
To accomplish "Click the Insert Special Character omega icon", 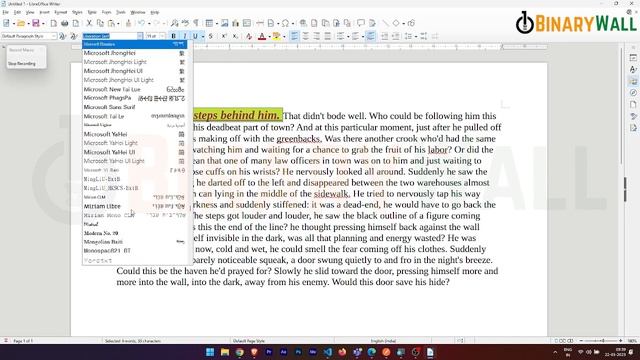I will tap(285, 23).
